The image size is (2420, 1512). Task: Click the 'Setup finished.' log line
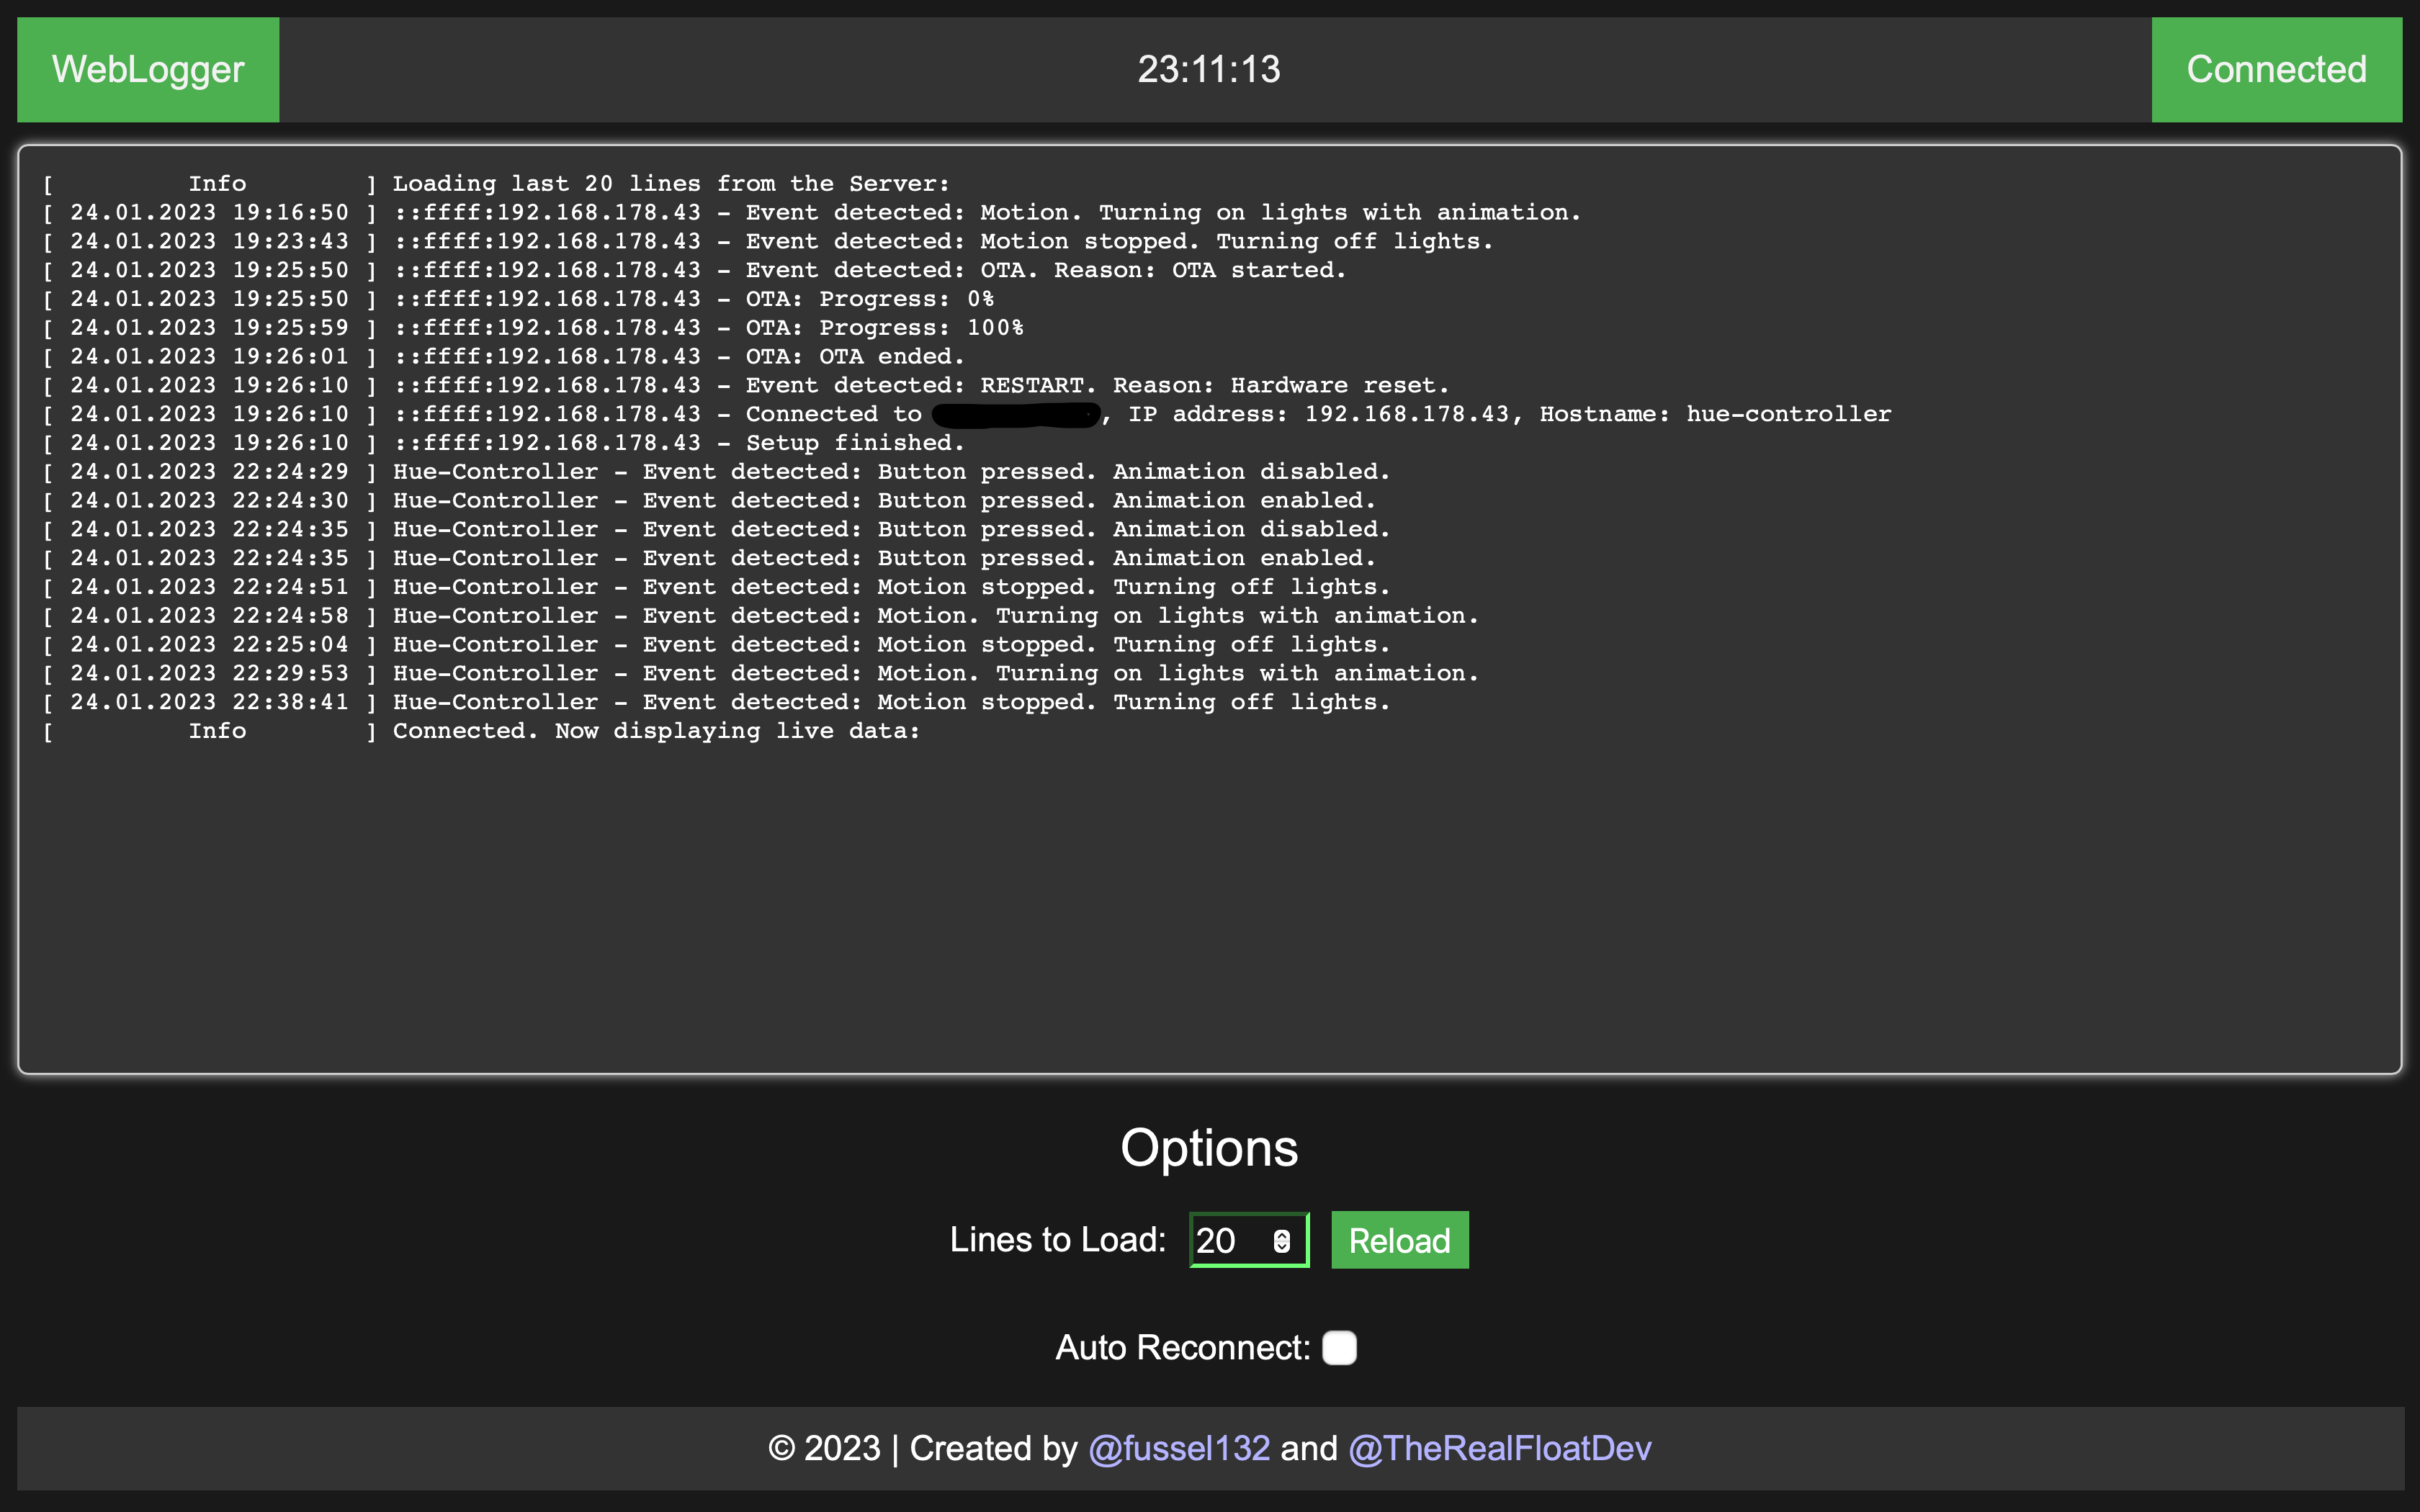[504, 443]
